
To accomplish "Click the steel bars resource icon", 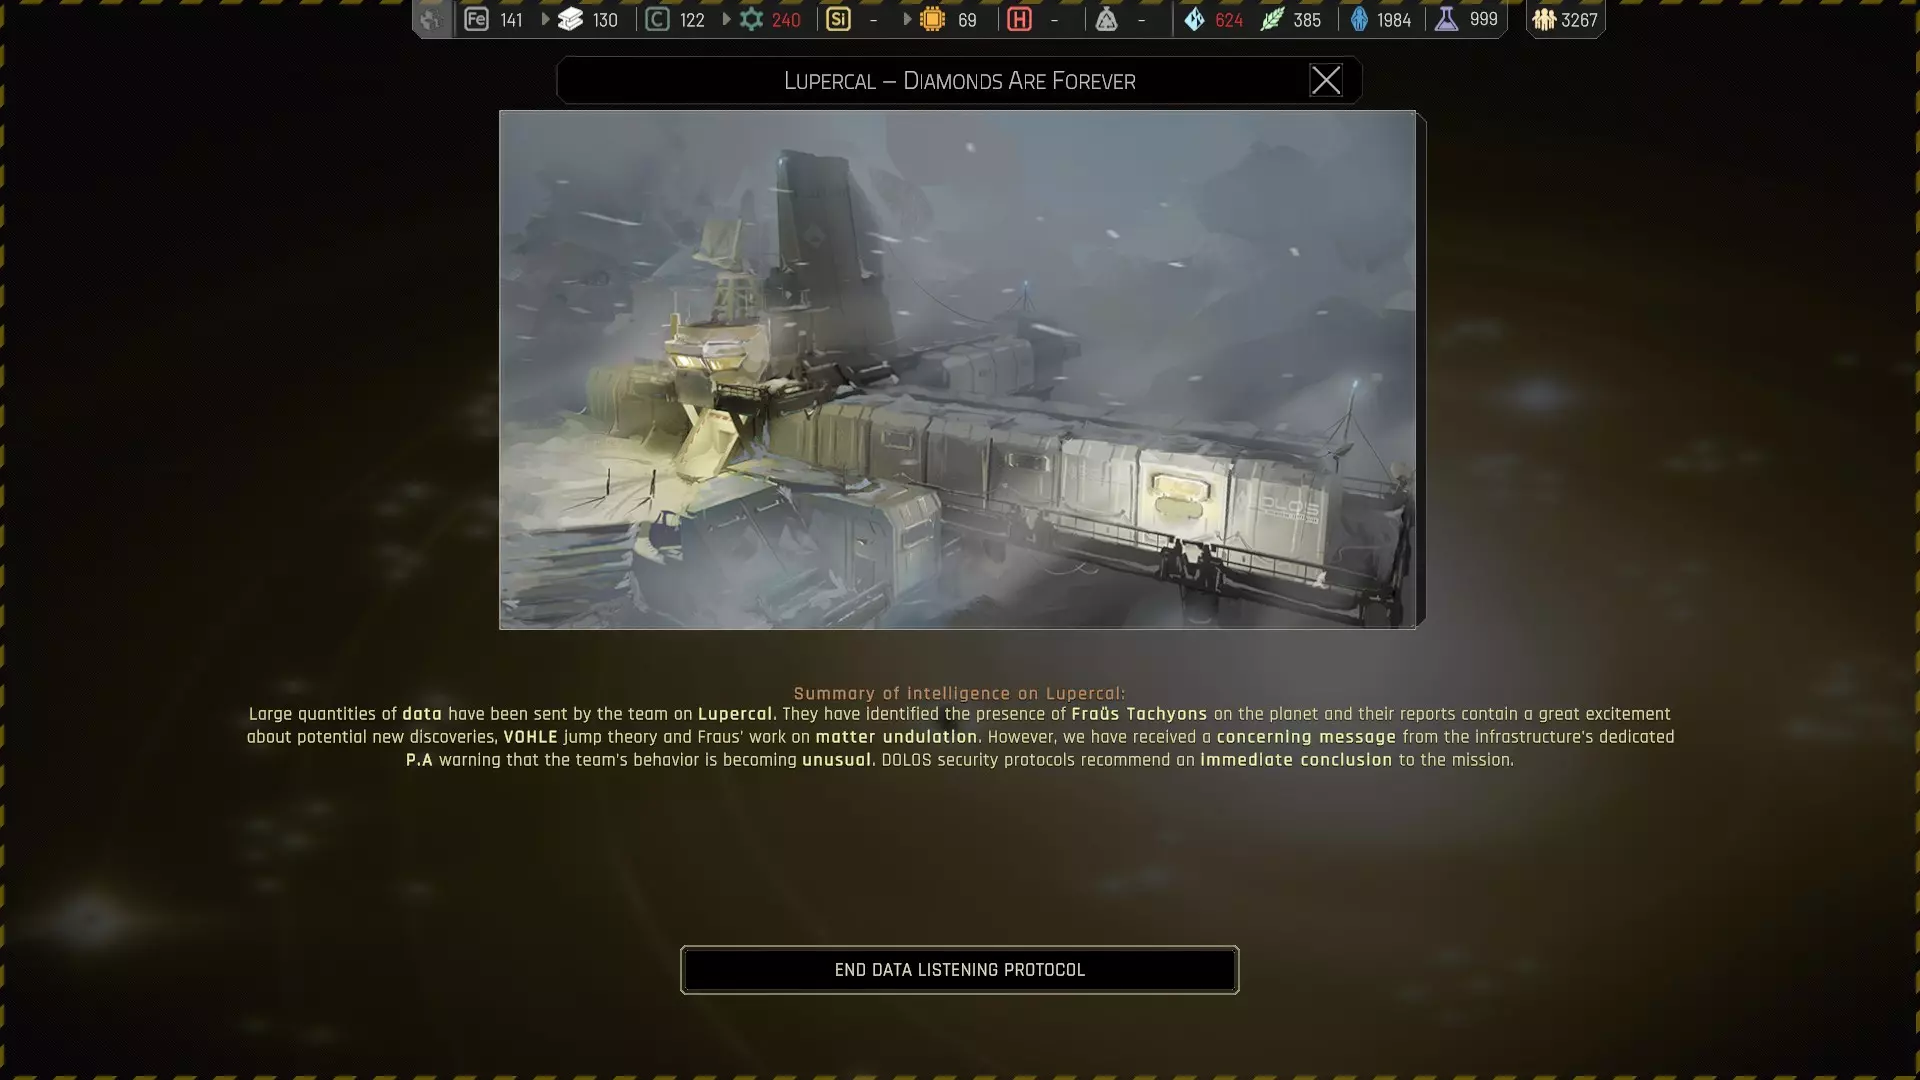I will click(570, 19).
